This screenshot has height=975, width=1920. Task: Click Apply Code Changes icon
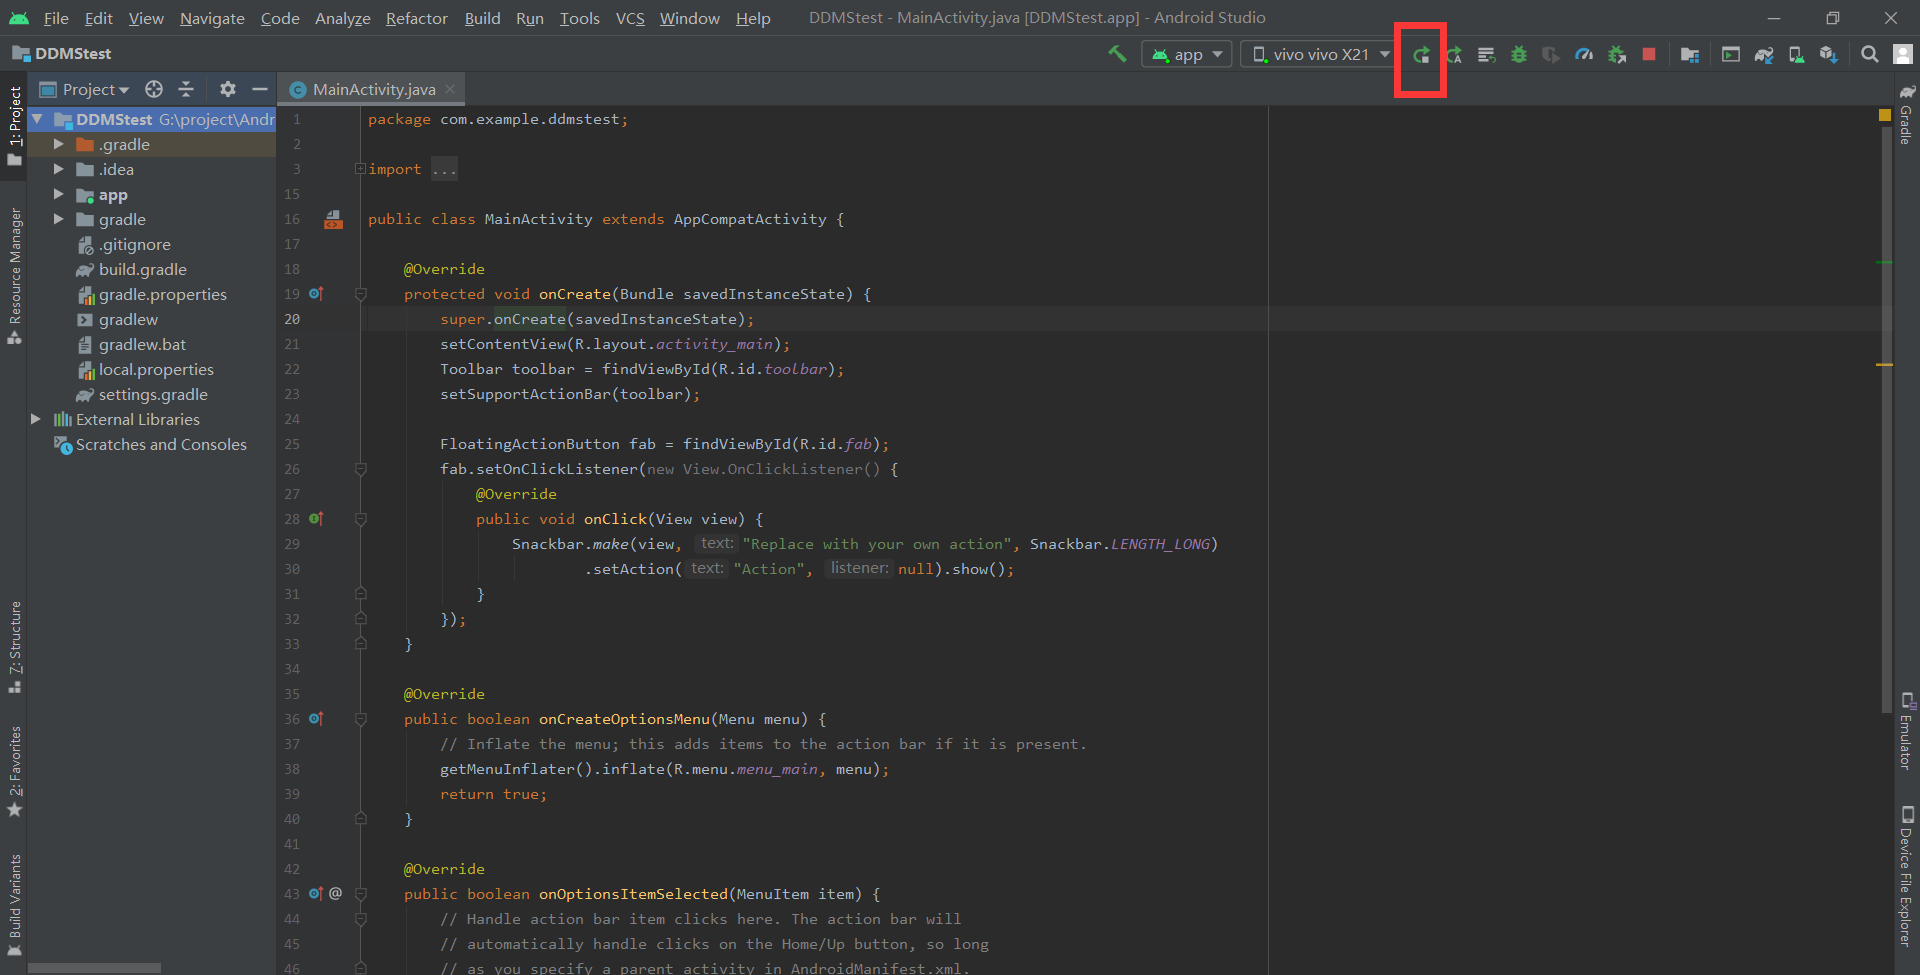pos(1487,55)
